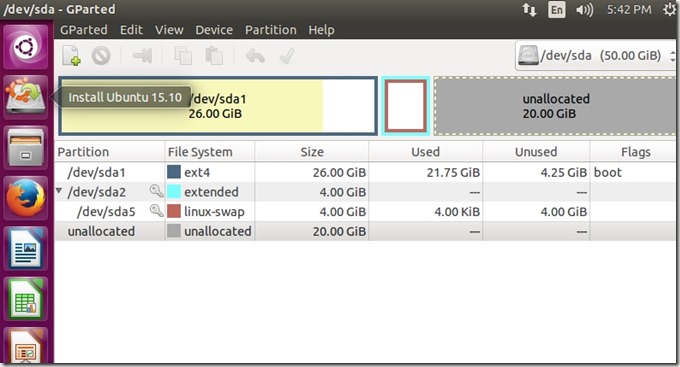
Task: Open the Files manager launcher icon
Action: coord(26,147)
